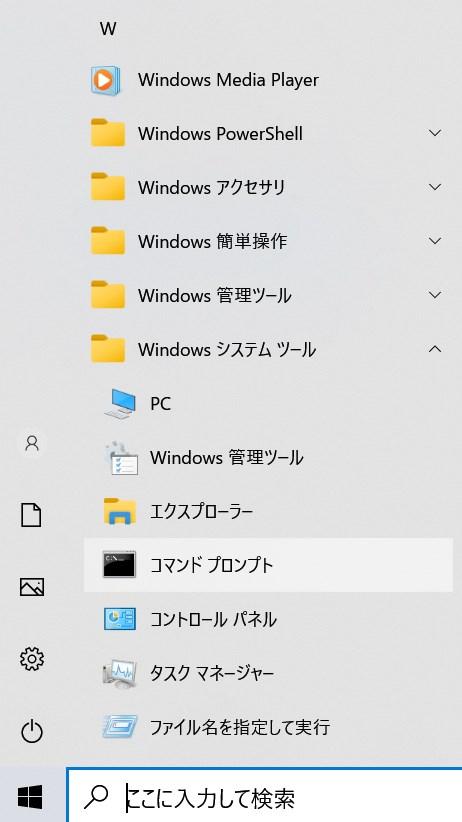Viewport: 462px width, 822px height.
Task: Click the Windows アクセサリ folder icon
Action: [x=108, y=187]
